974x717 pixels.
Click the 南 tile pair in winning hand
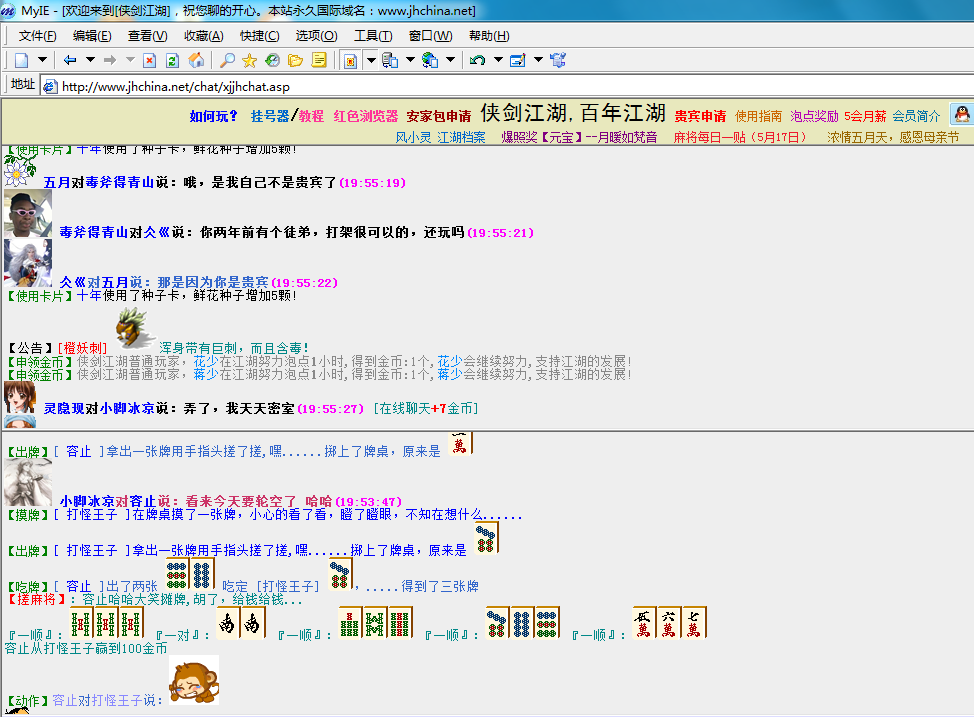[241, 622]
